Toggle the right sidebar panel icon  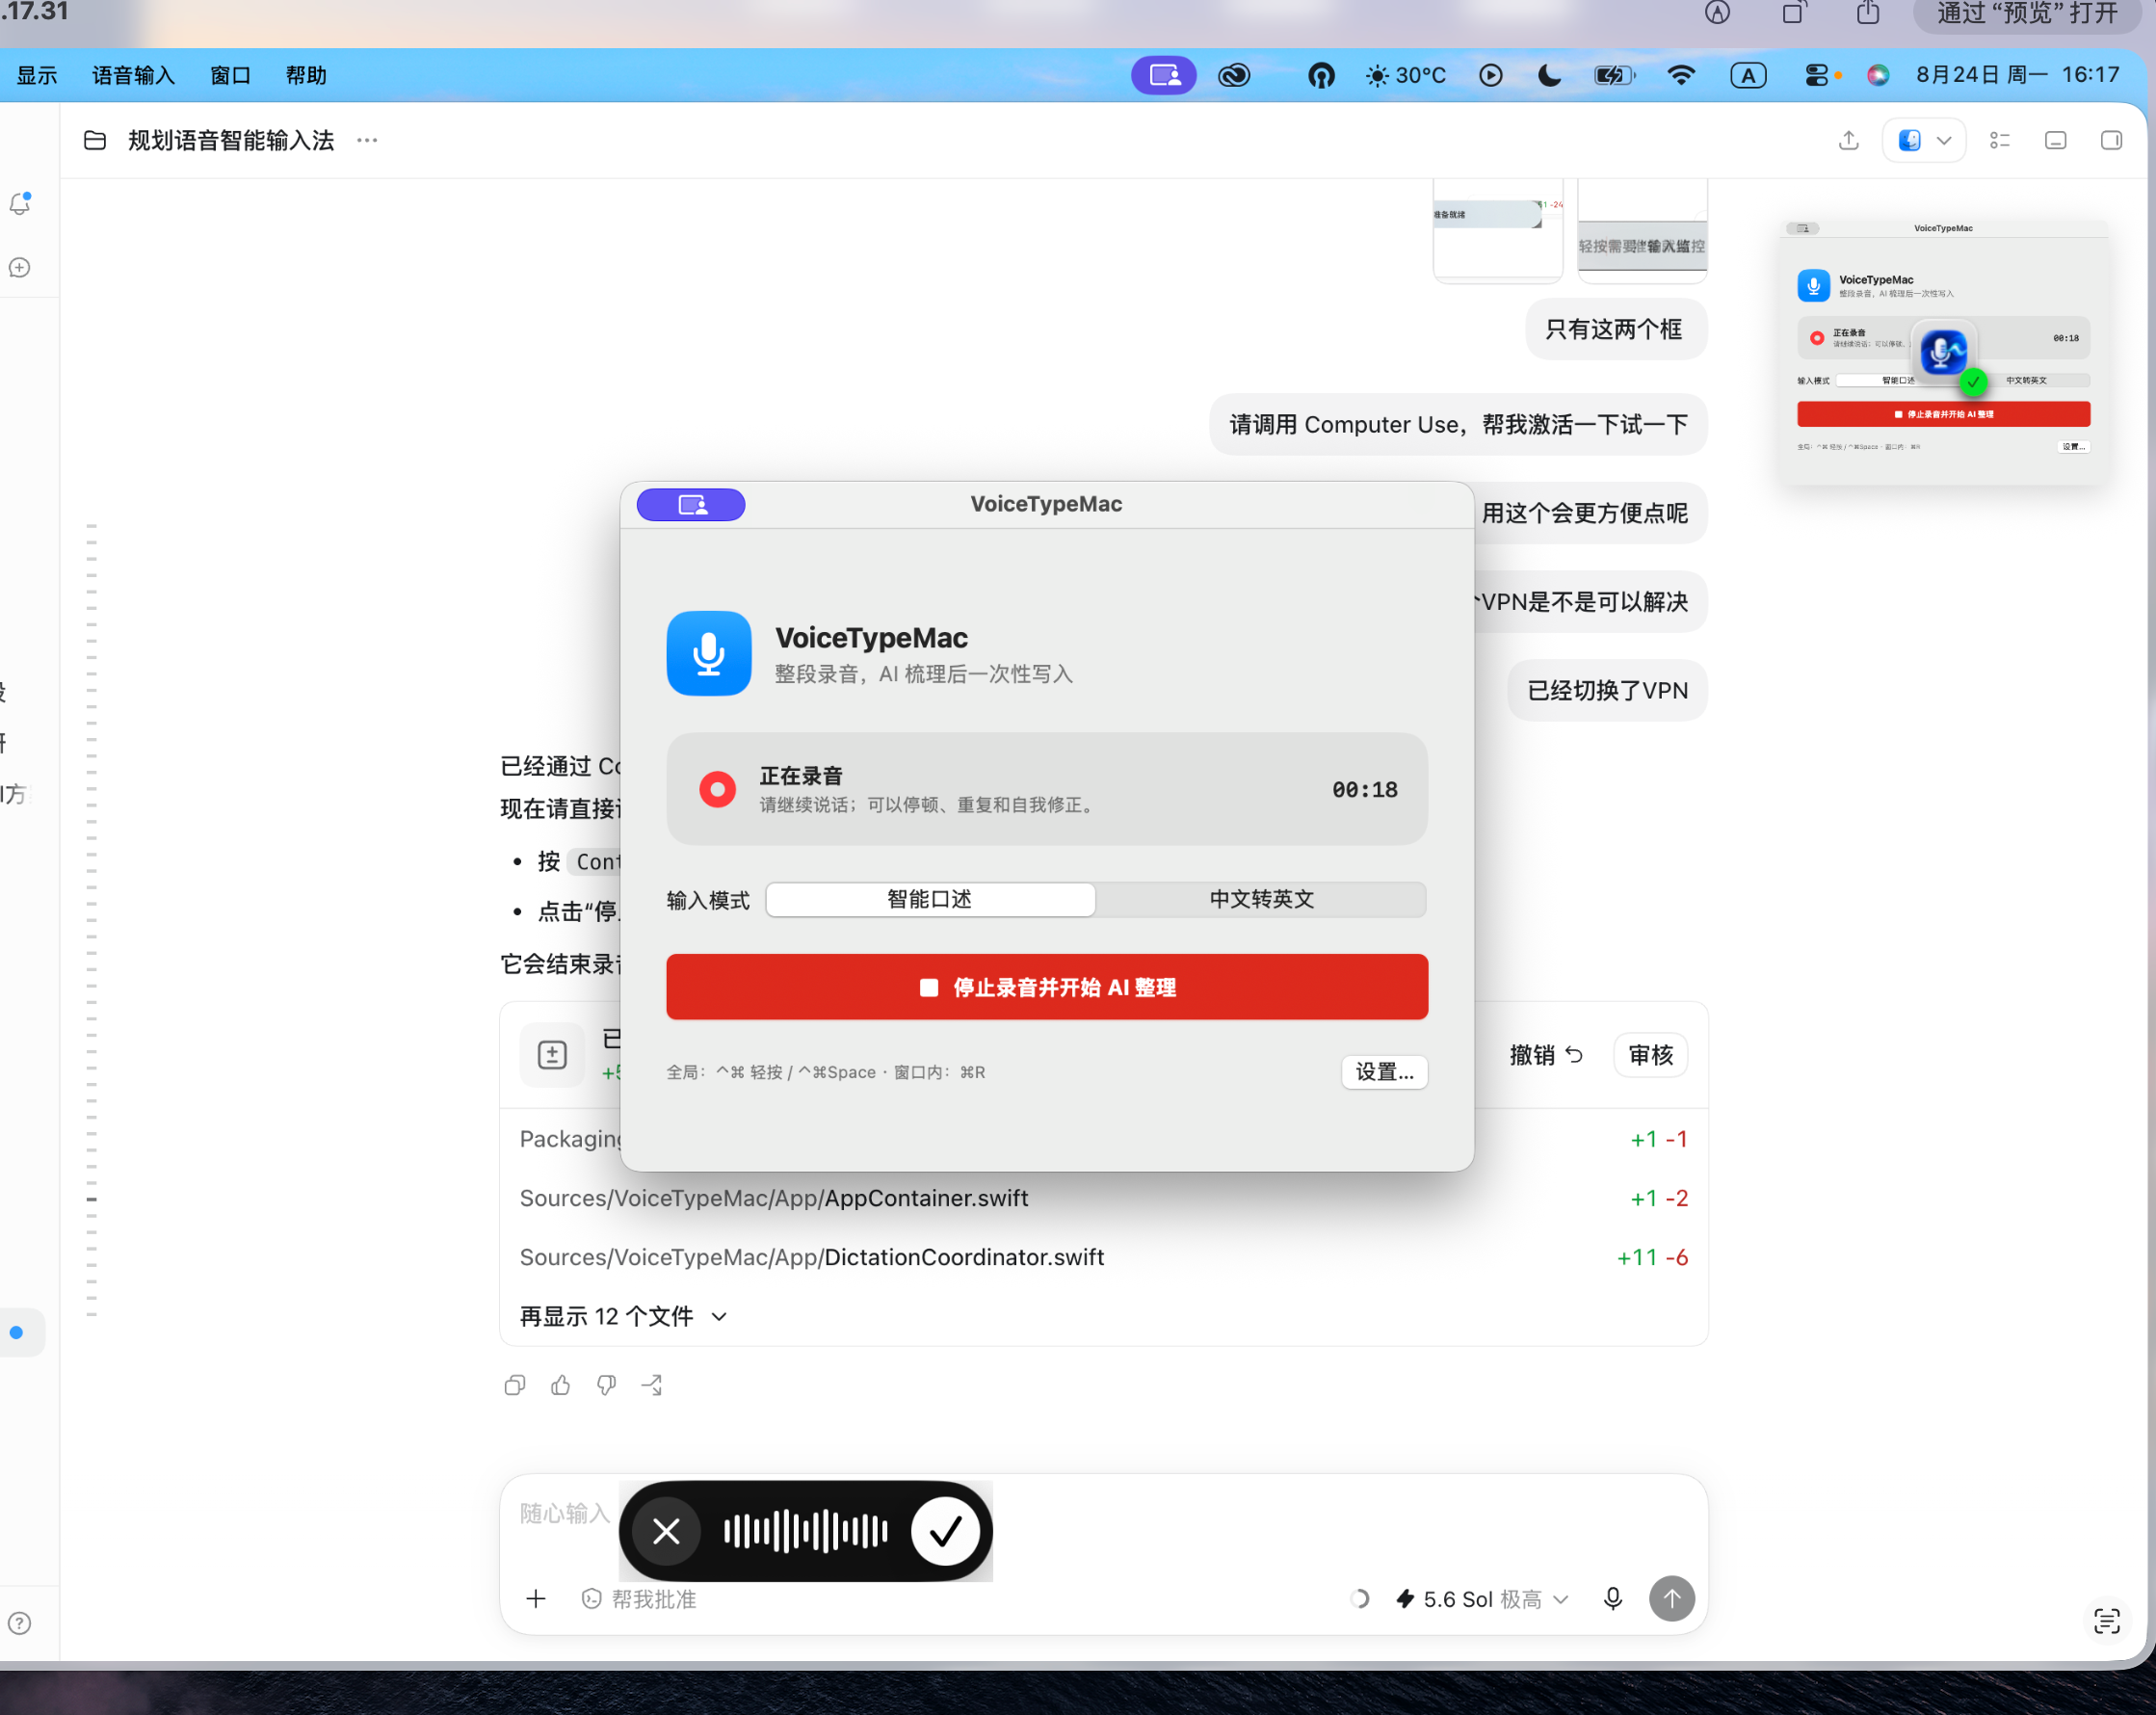[x=2111, y=140]
